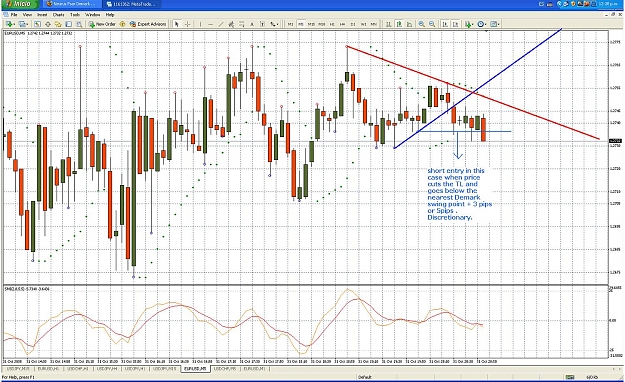Switch to the USDCHF,M5 chart tab
Screen dimensions: 625x382
[225, 369]
